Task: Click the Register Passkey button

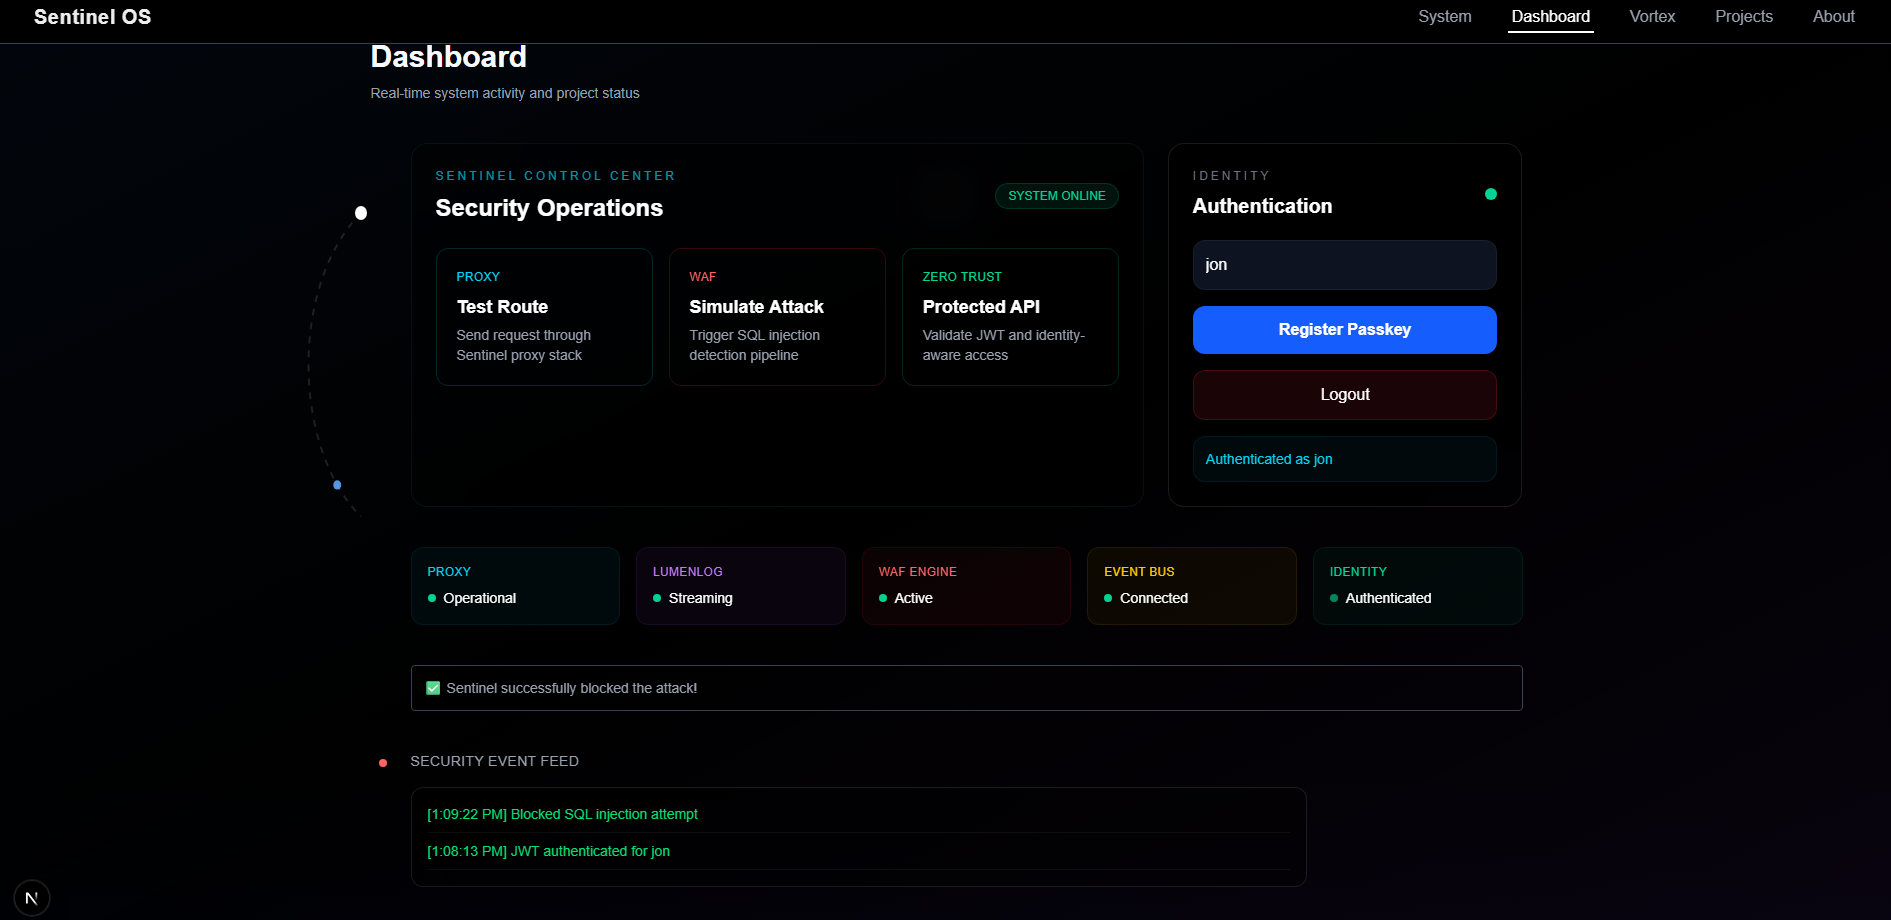Action: coord(1345,330)
